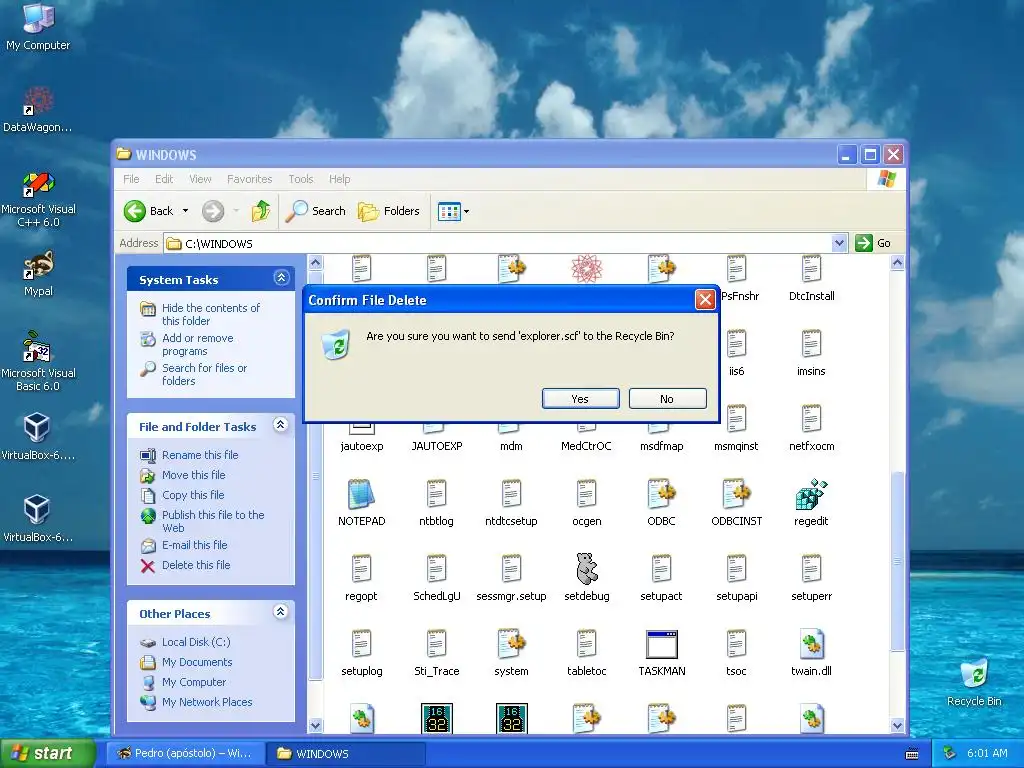Click Hide the contents of this folder
The width and height of the screenshot is (1024, 768).
(210, 314)
